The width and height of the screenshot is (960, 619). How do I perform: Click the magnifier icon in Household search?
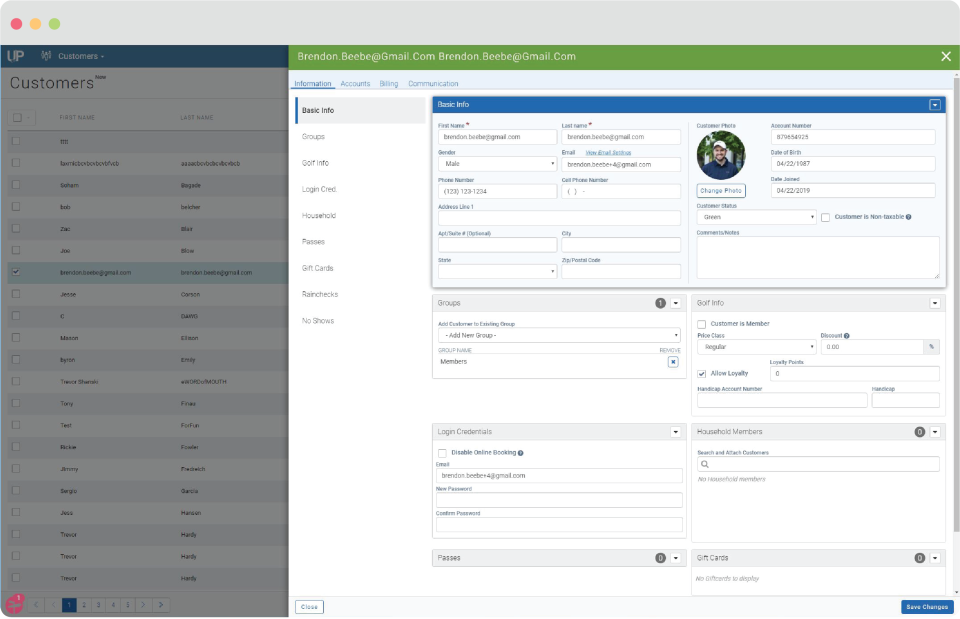[707, 465]
